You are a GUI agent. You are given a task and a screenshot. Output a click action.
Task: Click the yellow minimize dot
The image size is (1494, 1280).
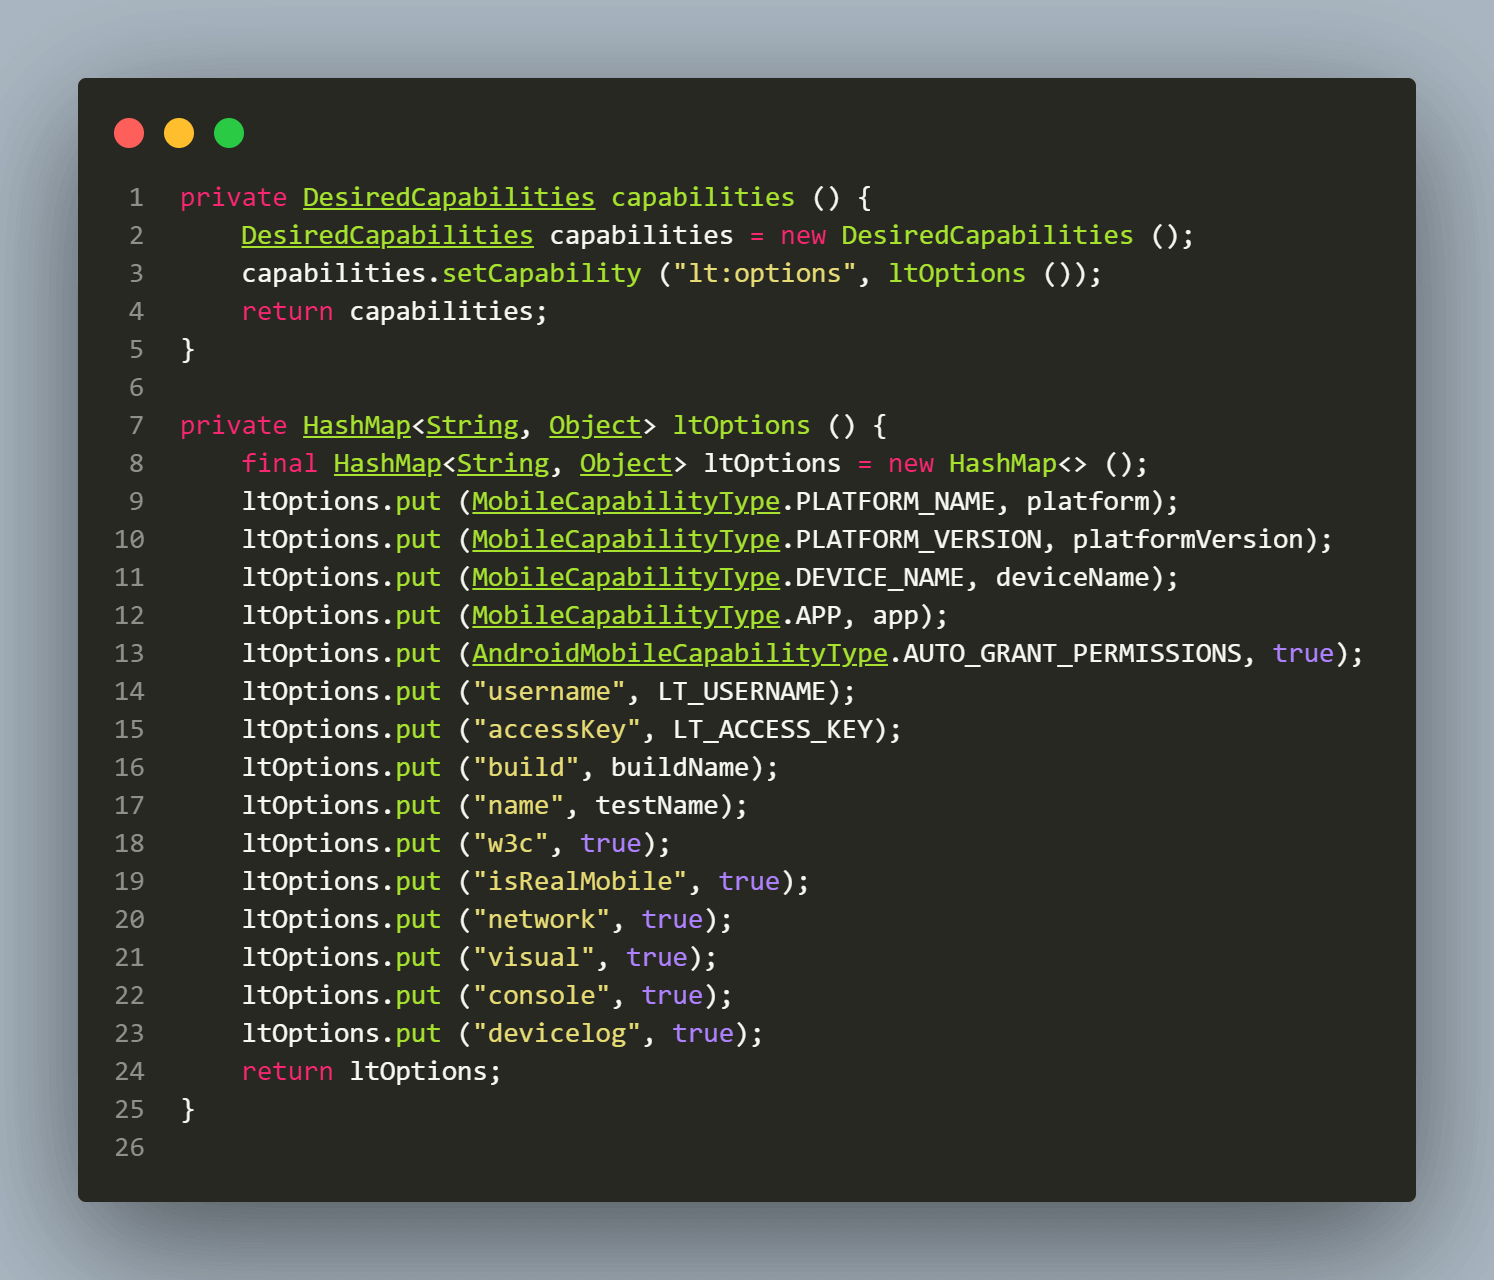pos(179,133)
